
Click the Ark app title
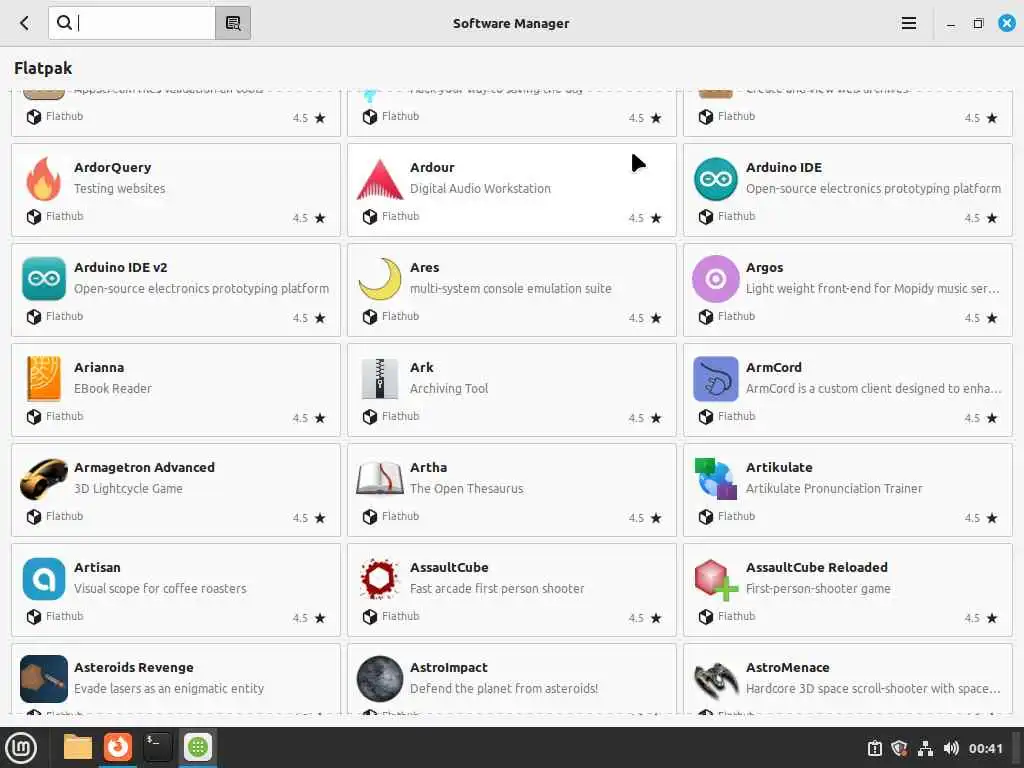coord(421,367)
